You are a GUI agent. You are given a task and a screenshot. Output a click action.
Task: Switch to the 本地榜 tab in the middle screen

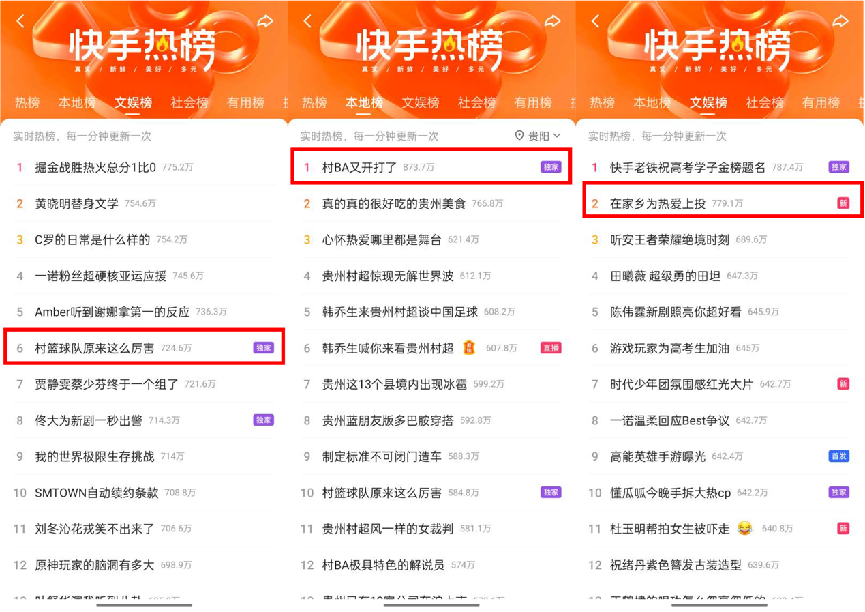364,102
